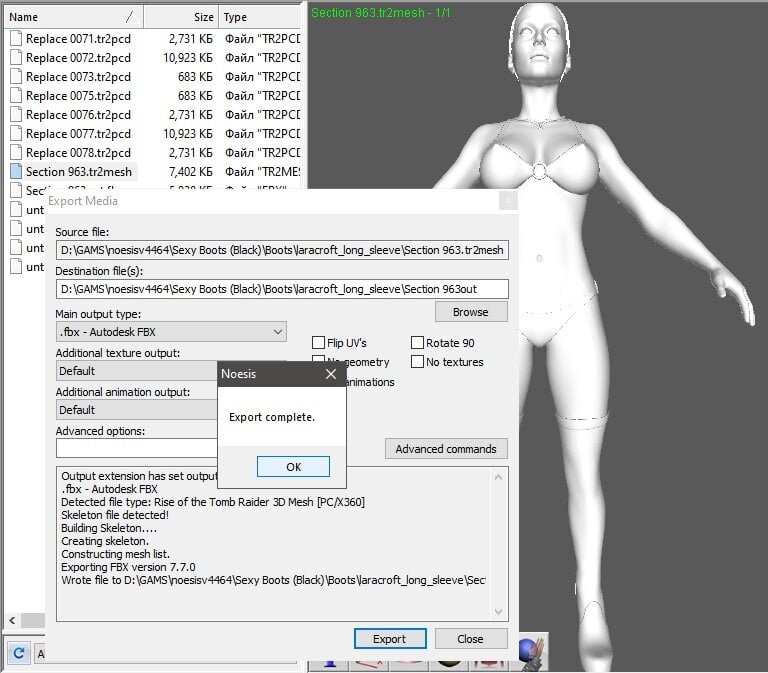The image size is (768, 673).
Task: Click the file icon of Replace 0077.tr2pcd
Action: [16, 133]
